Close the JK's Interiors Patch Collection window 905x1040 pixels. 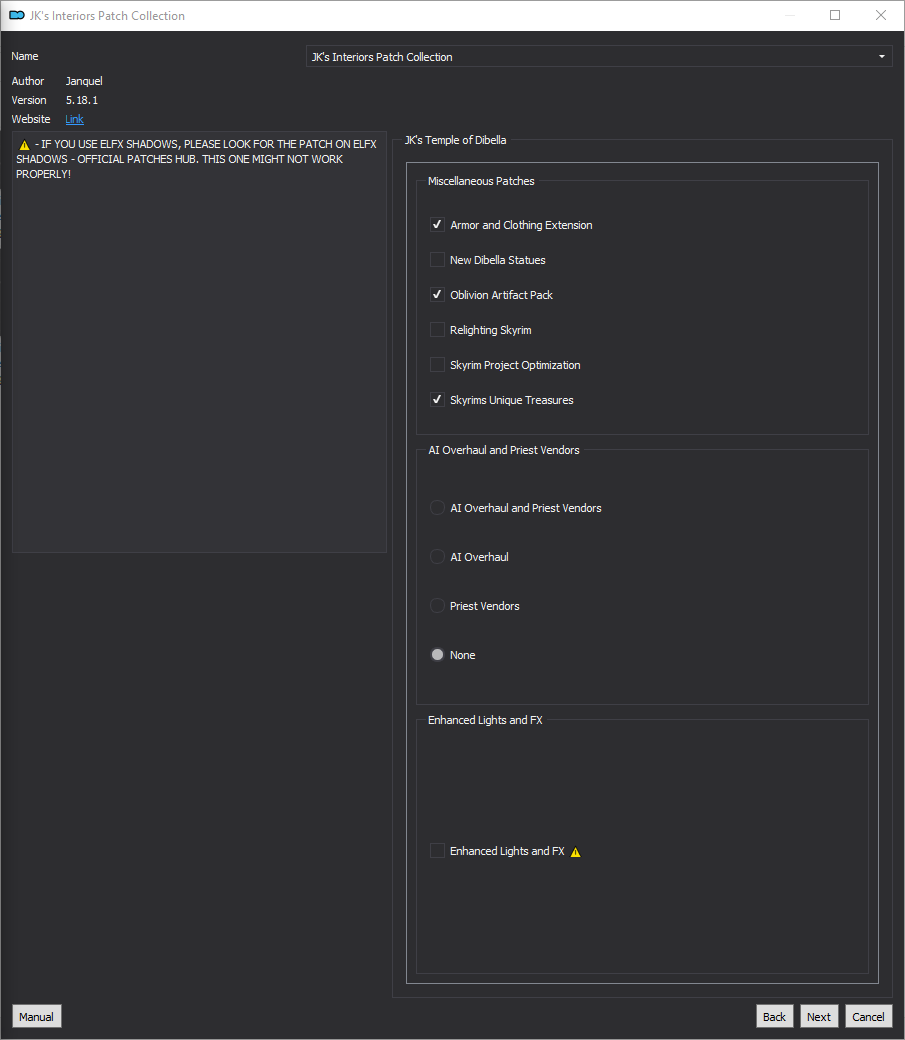pyautogui.click(x=881, y=15)
